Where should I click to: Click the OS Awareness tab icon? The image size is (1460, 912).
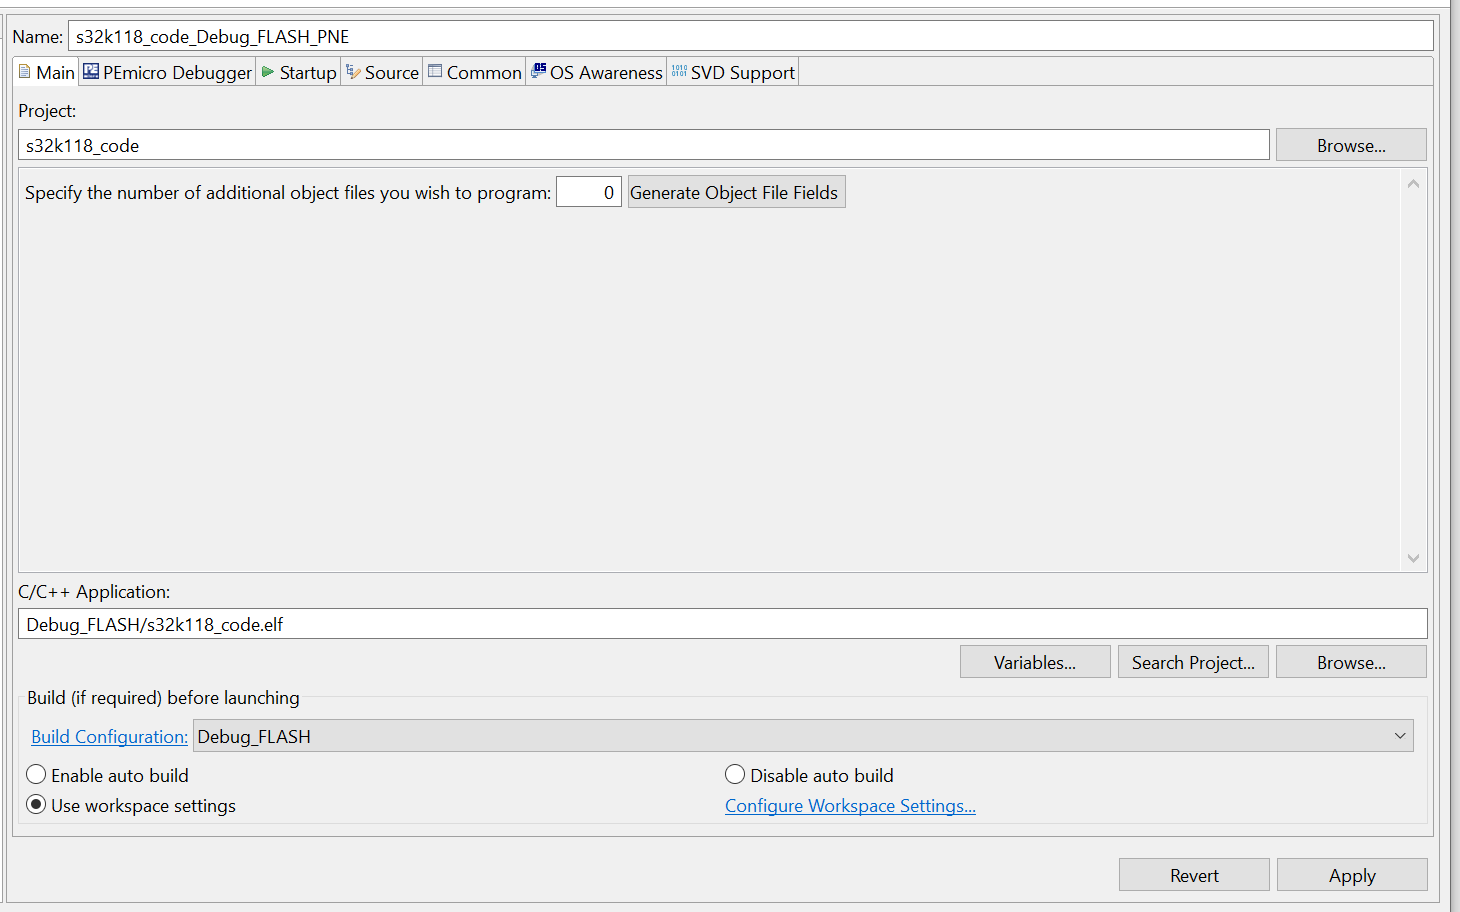[x=539, y=72]
